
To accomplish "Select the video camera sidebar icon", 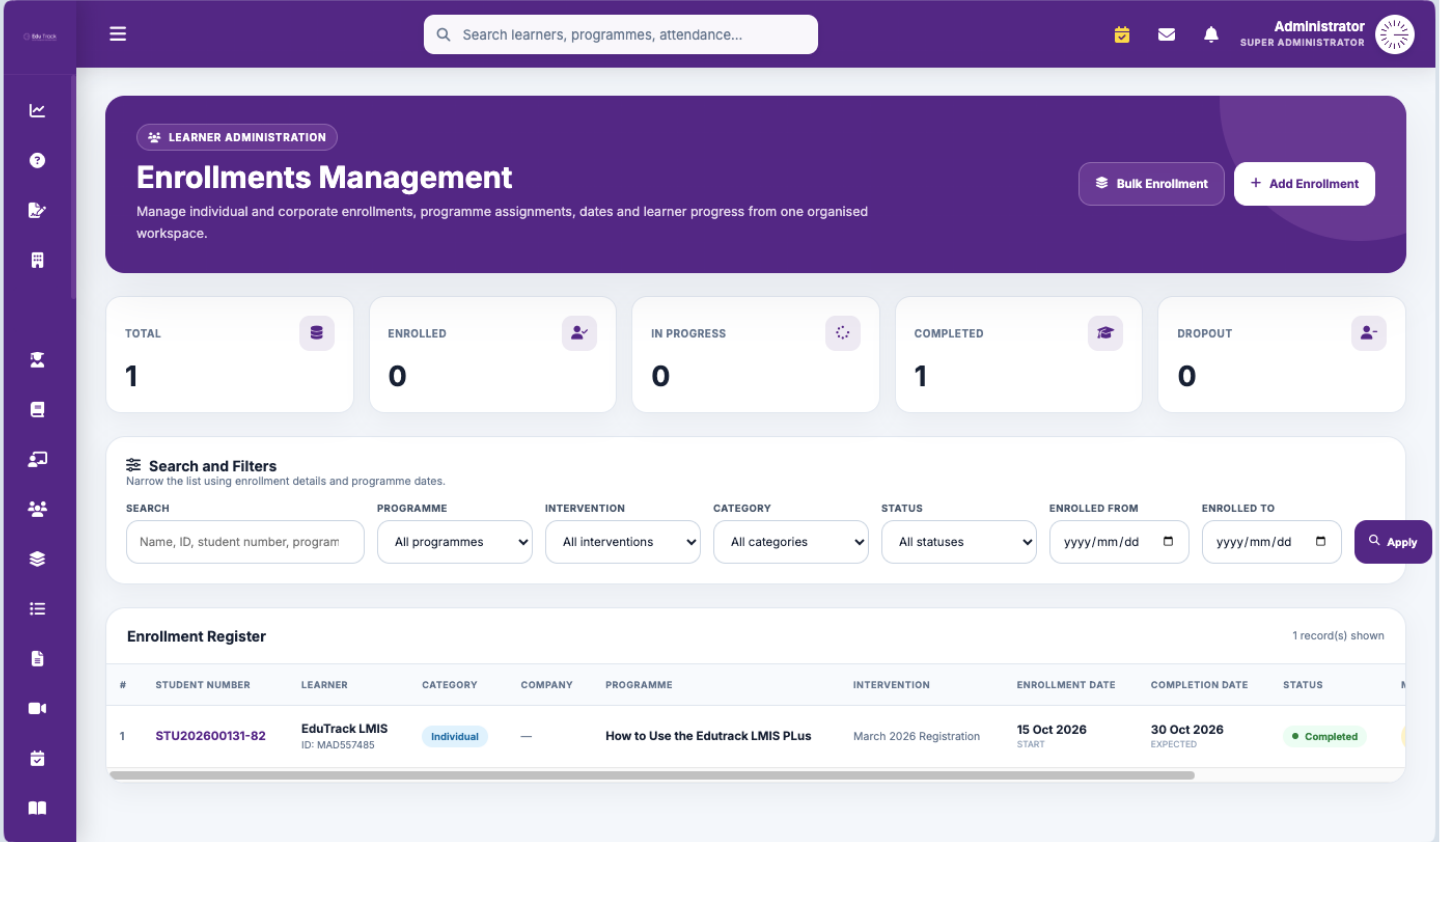I will pyautogui.click(x=37, y=709).
